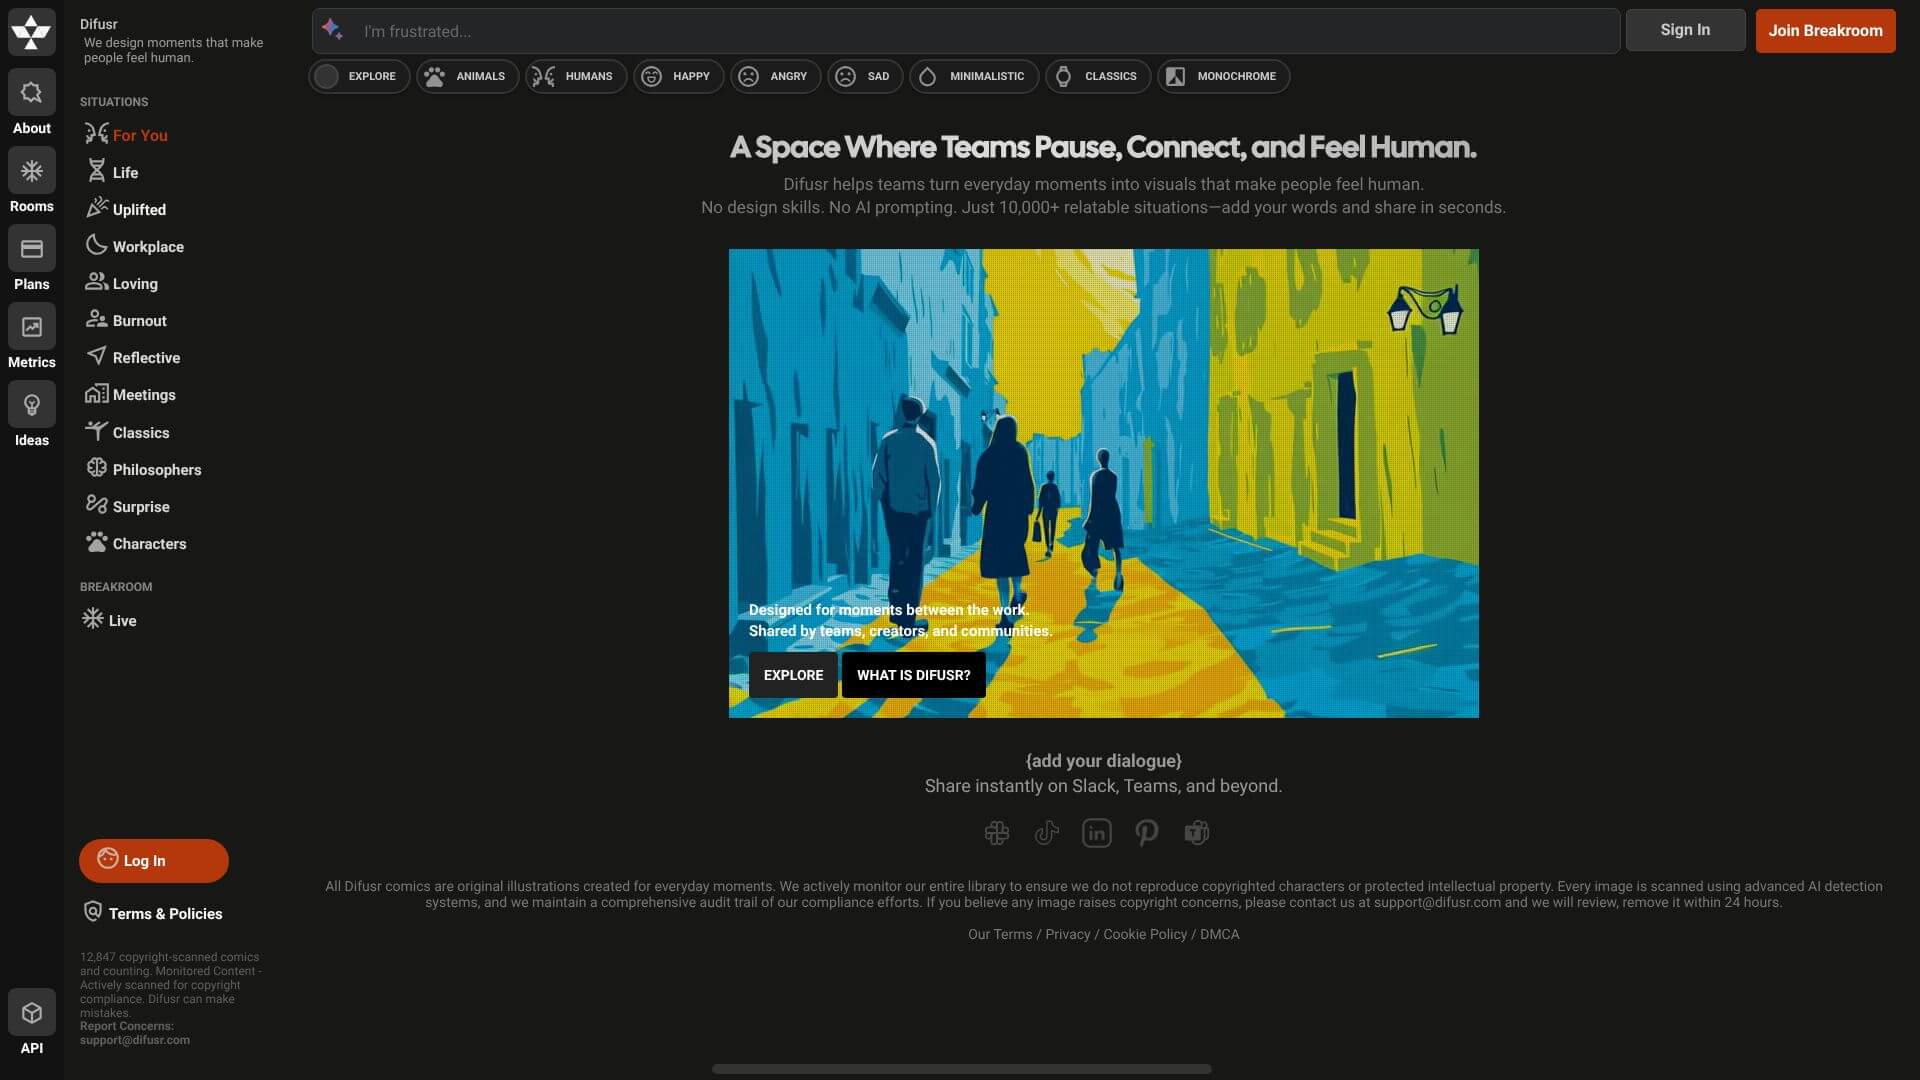Share to Slack via its icon
The width and height of the screenshot is (1920, 1080).
[x=997, y=832]
